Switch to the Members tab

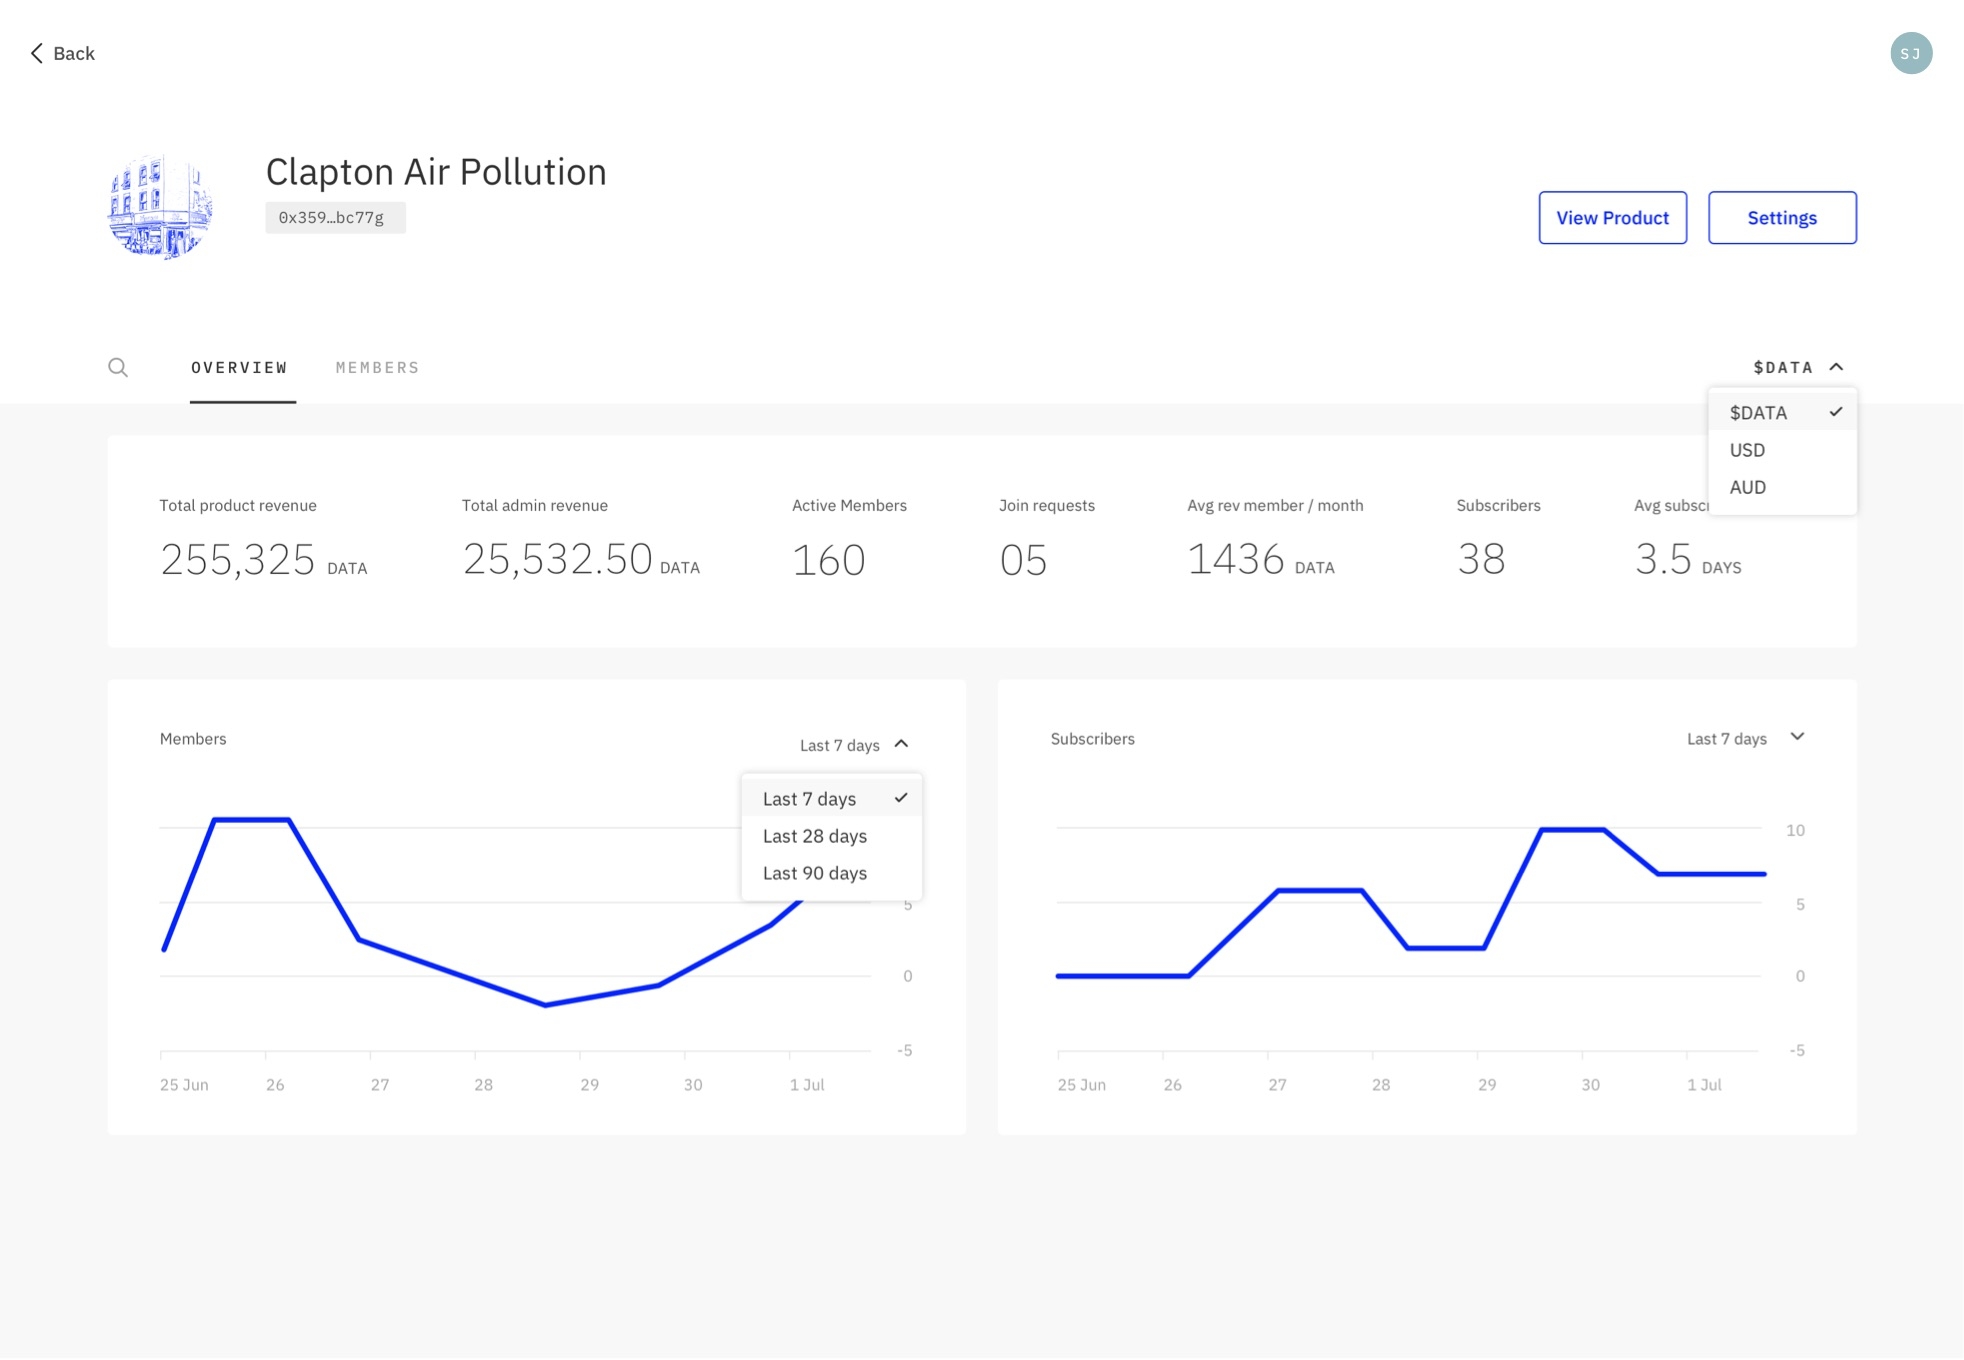377,367
